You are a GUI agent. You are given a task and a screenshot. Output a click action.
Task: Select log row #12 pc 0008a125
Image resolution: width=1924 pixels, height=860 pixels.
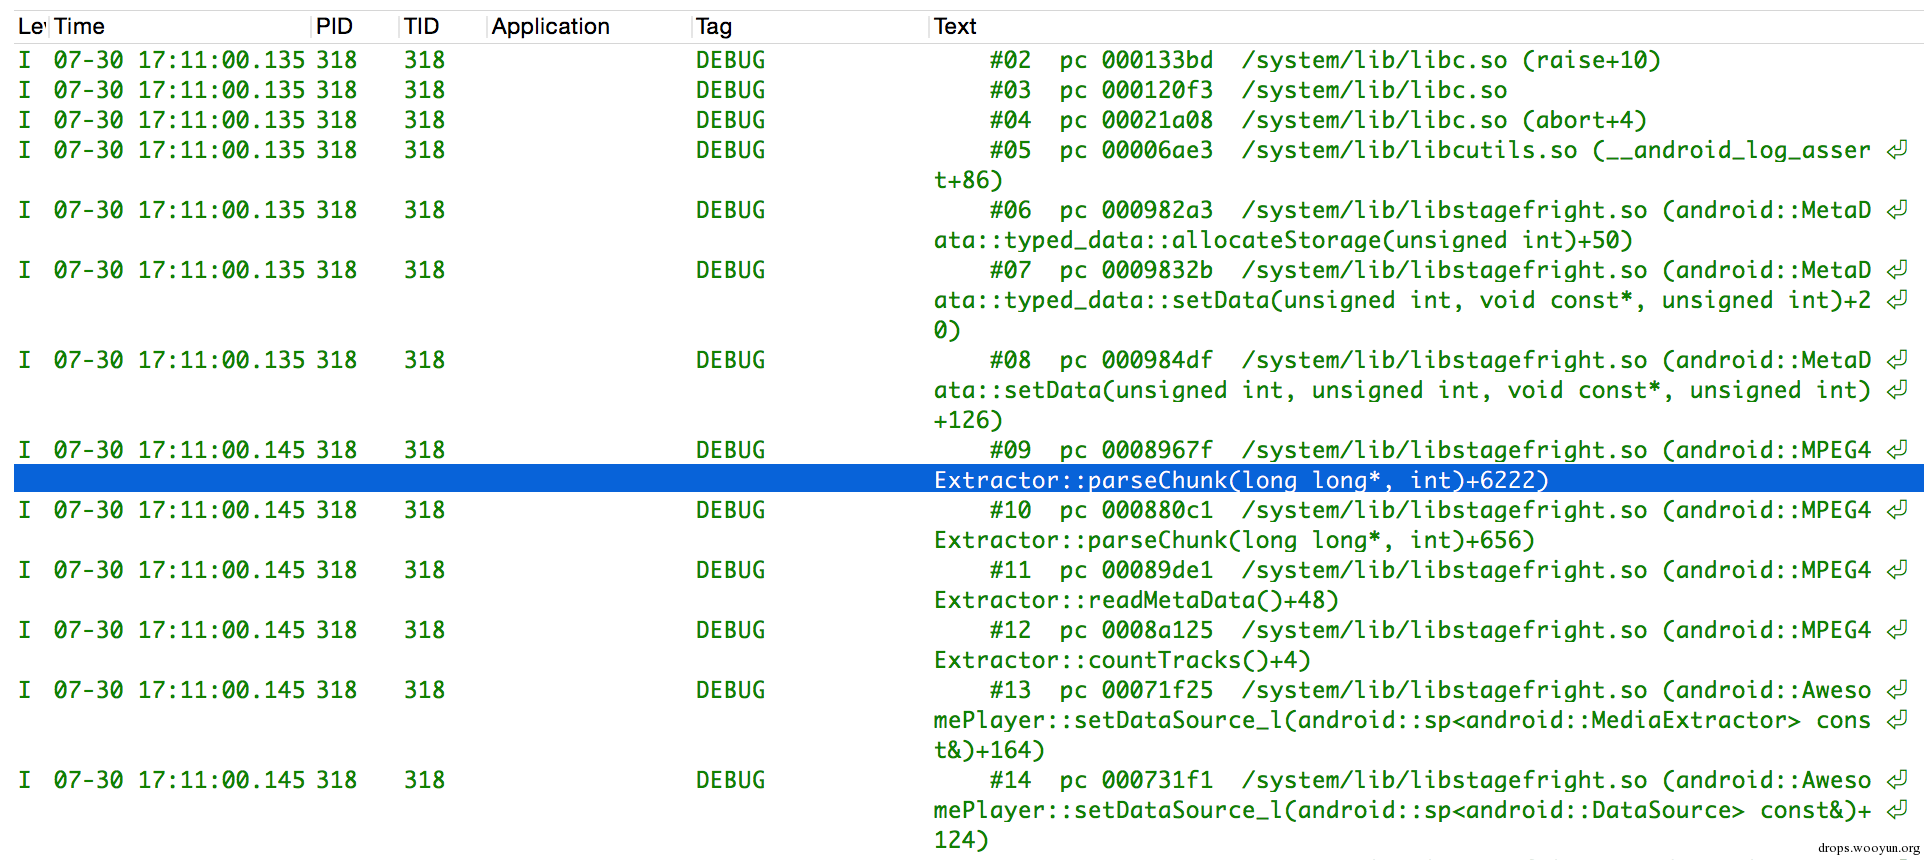point(968,630)
